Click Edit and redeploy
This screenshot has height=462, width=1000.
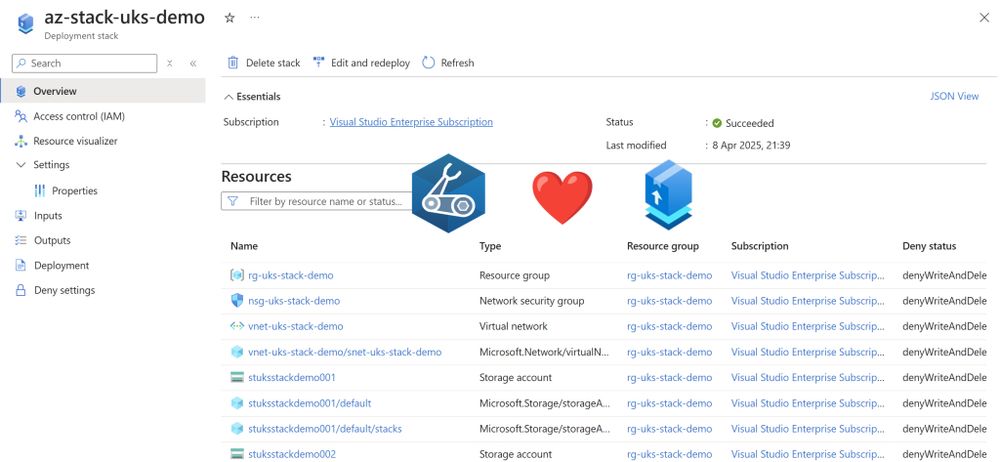362,63
